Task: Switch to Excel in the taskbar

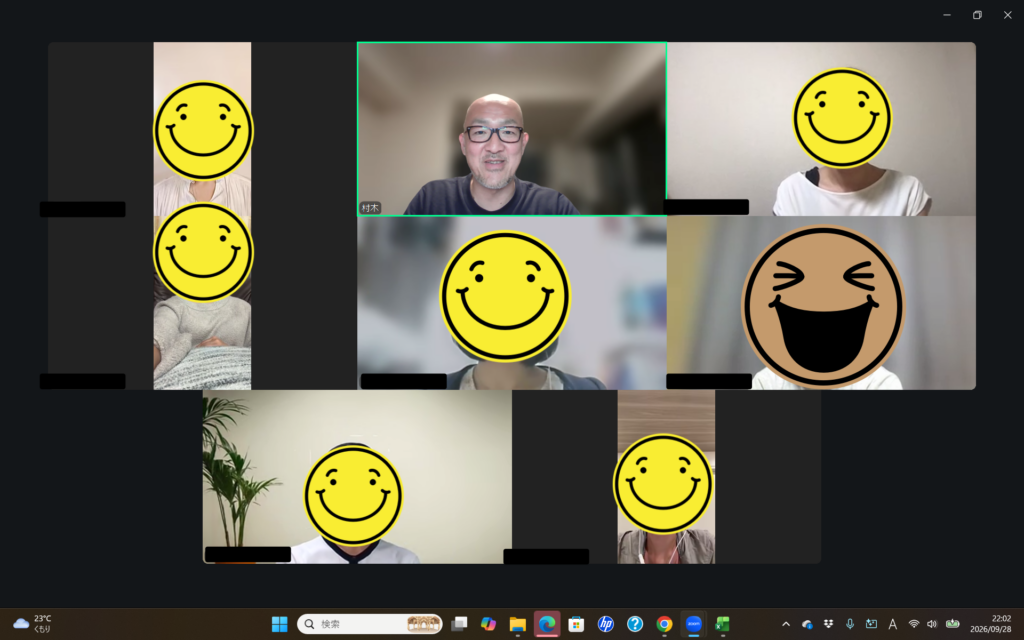Action: click(722, 624)
